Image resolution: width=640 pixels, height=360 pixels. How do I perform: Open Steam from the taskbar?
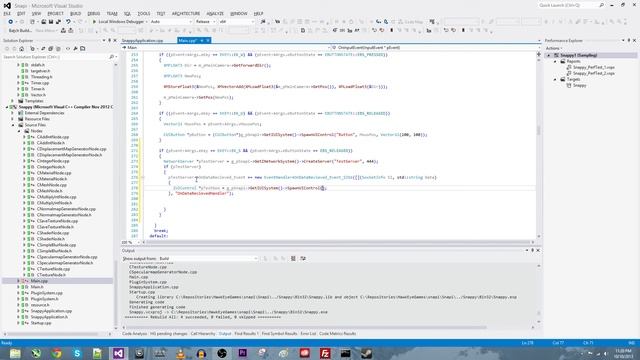366,353
